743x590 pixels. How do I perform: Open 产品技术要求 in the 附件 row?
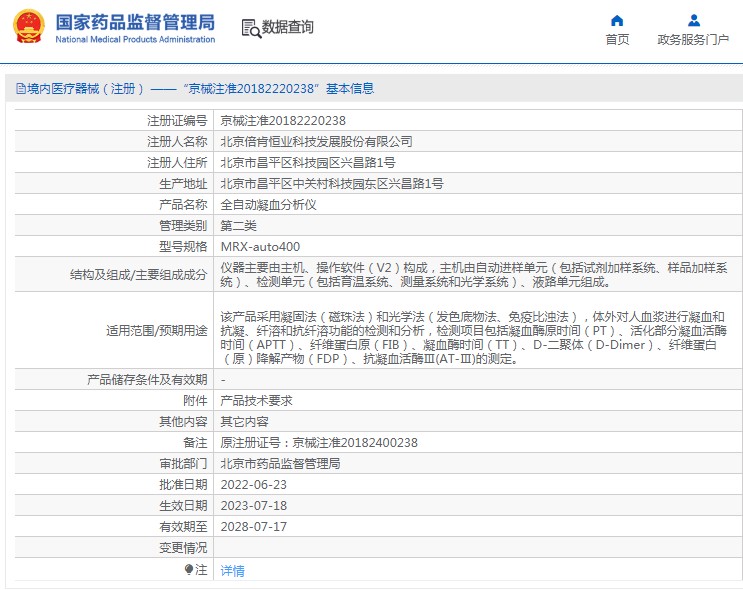click(256, 400)
